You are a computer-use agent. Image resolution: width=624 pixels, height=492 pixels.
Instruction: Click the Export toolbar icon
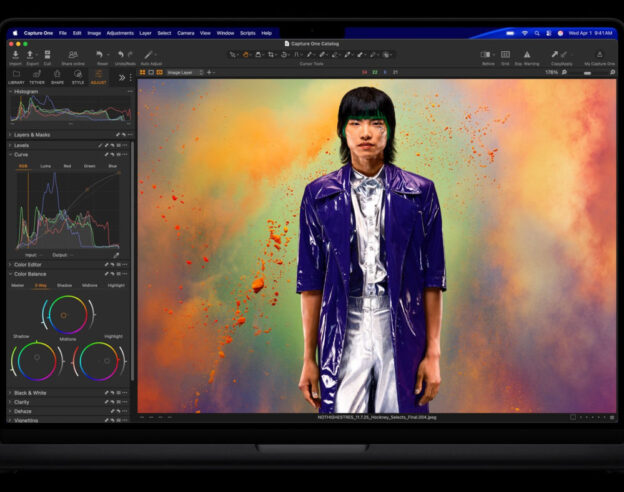coord(30,55)
